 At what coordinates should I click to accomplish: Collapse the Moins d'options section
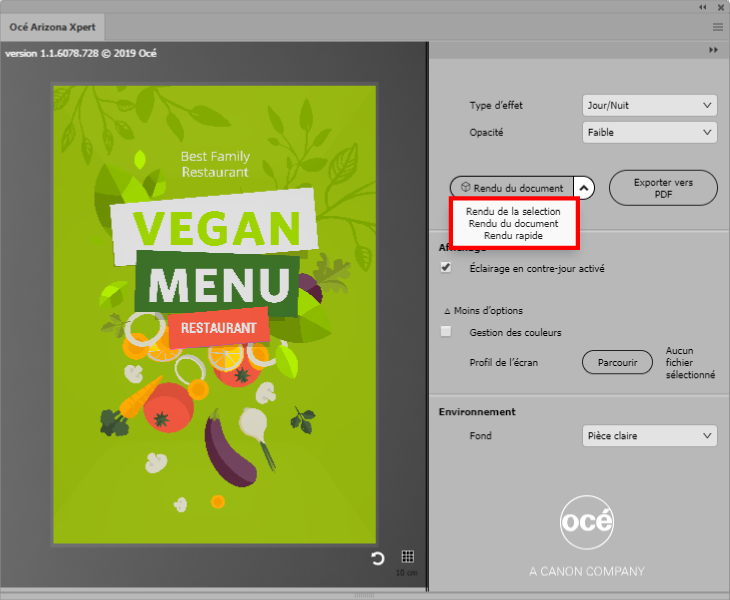(x=483, y=310)
